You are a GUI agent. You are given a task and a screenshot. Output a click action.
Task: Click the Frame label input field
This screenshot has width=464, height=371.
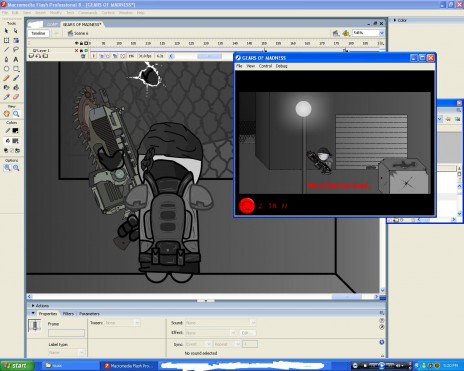point(66,333)
